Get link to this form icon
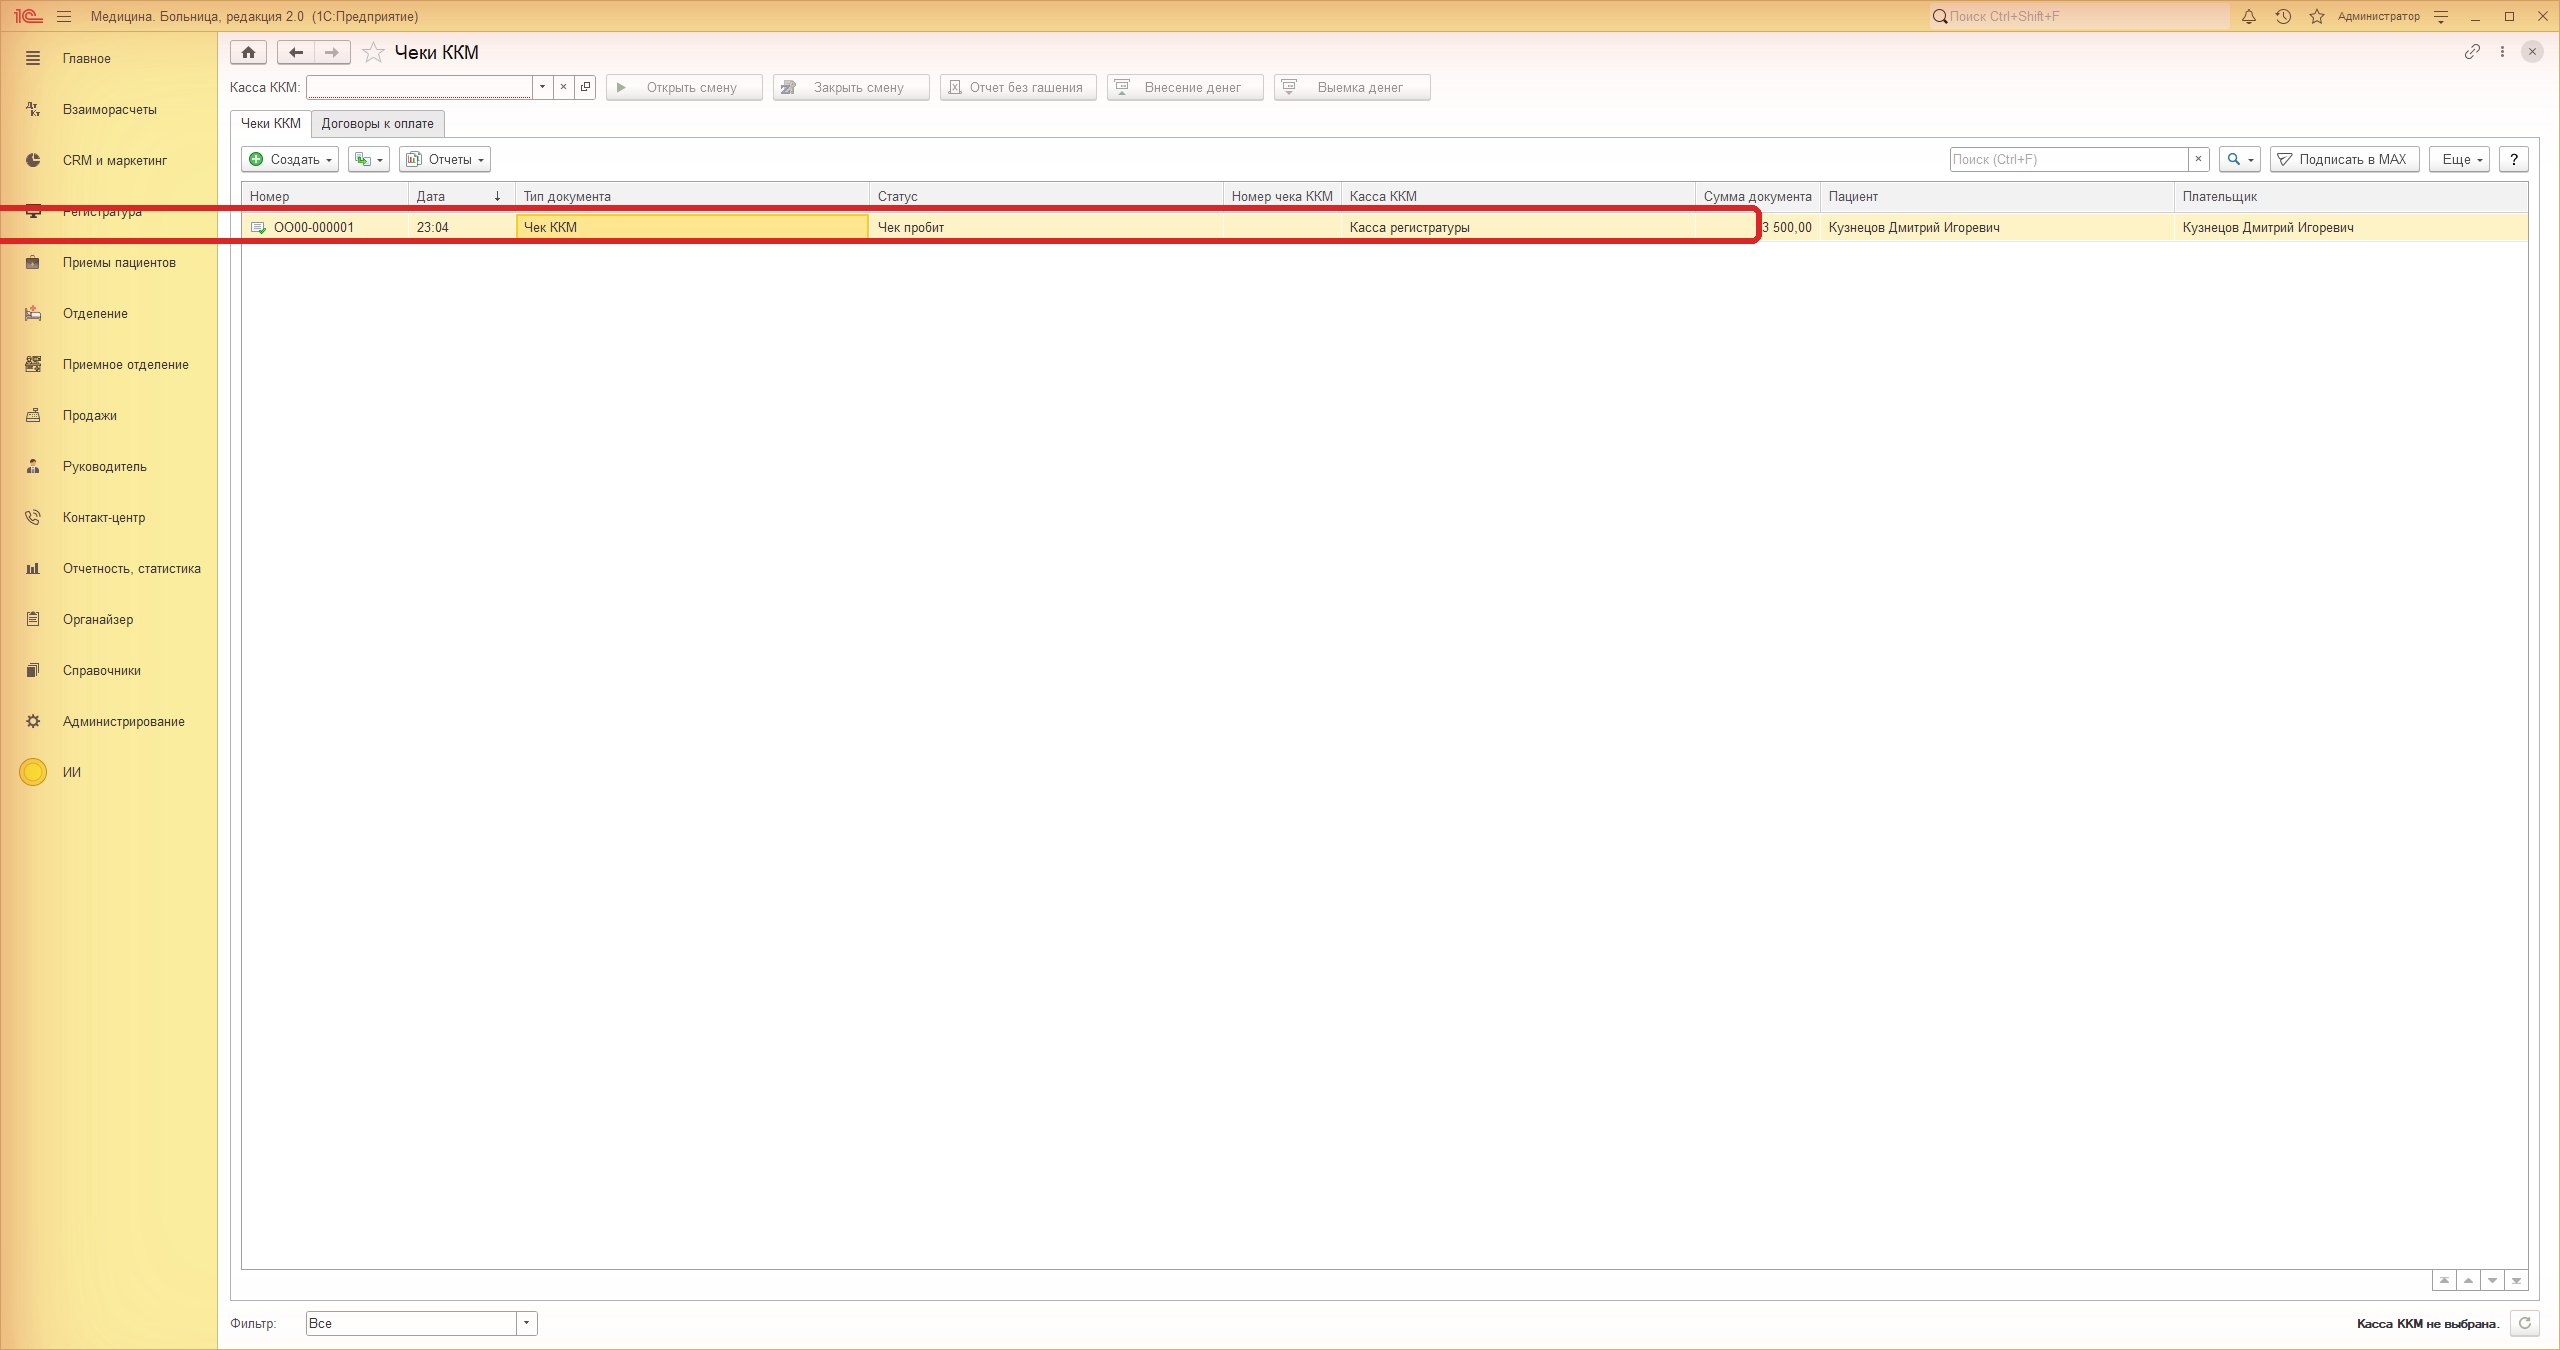The width and height of the screenshot is (2560, 1350). click(2472, 52)
